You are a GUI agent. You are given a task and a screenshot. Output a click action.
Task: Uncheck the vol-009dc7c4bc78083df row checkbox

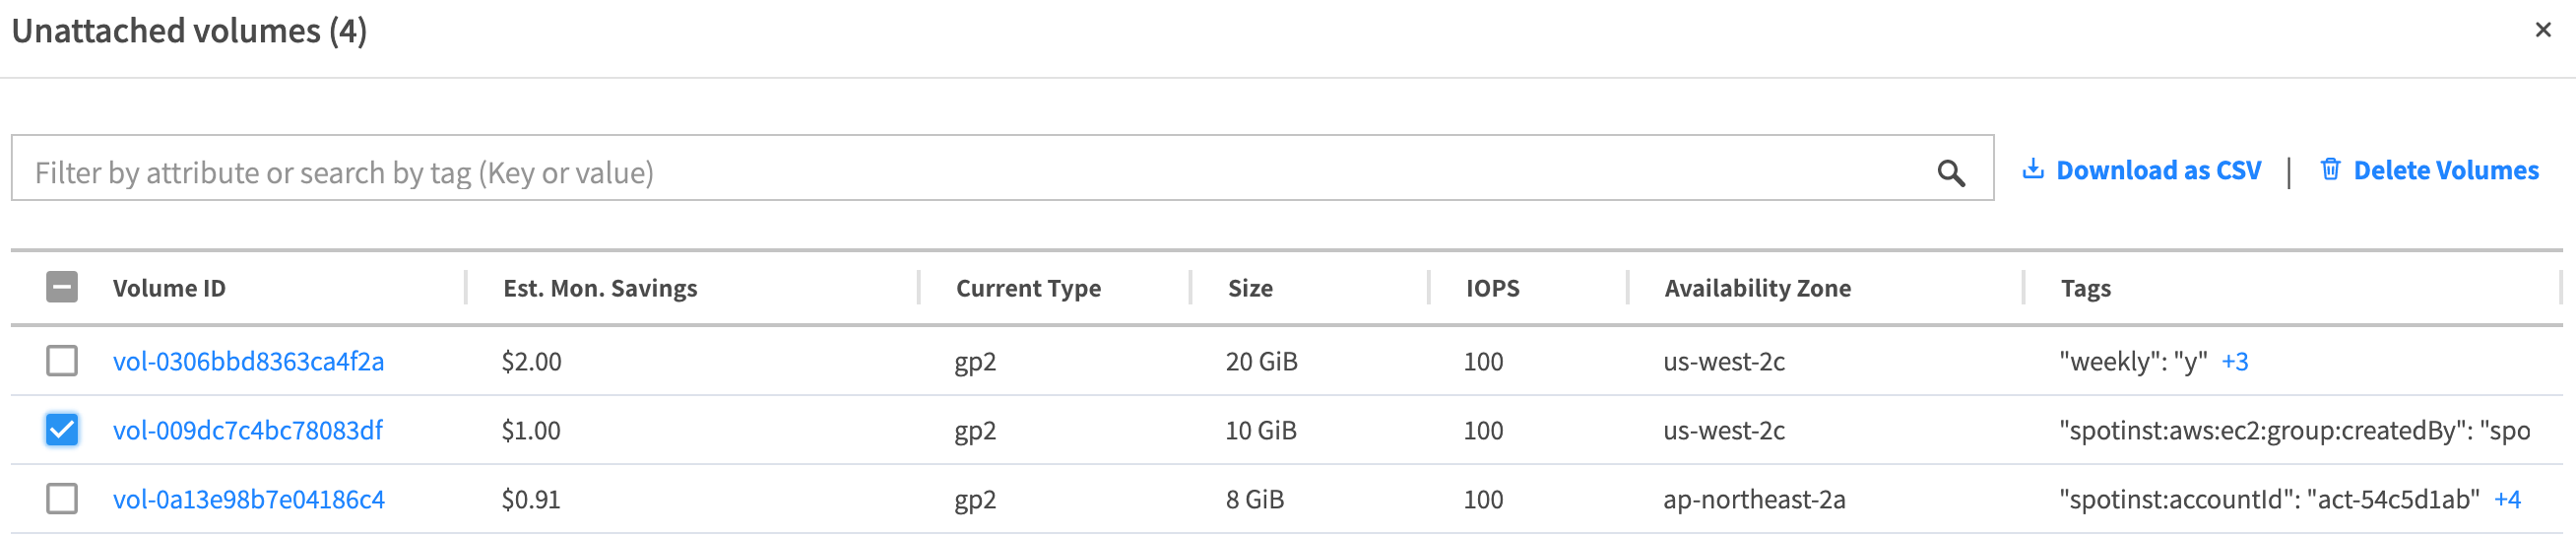62,430
